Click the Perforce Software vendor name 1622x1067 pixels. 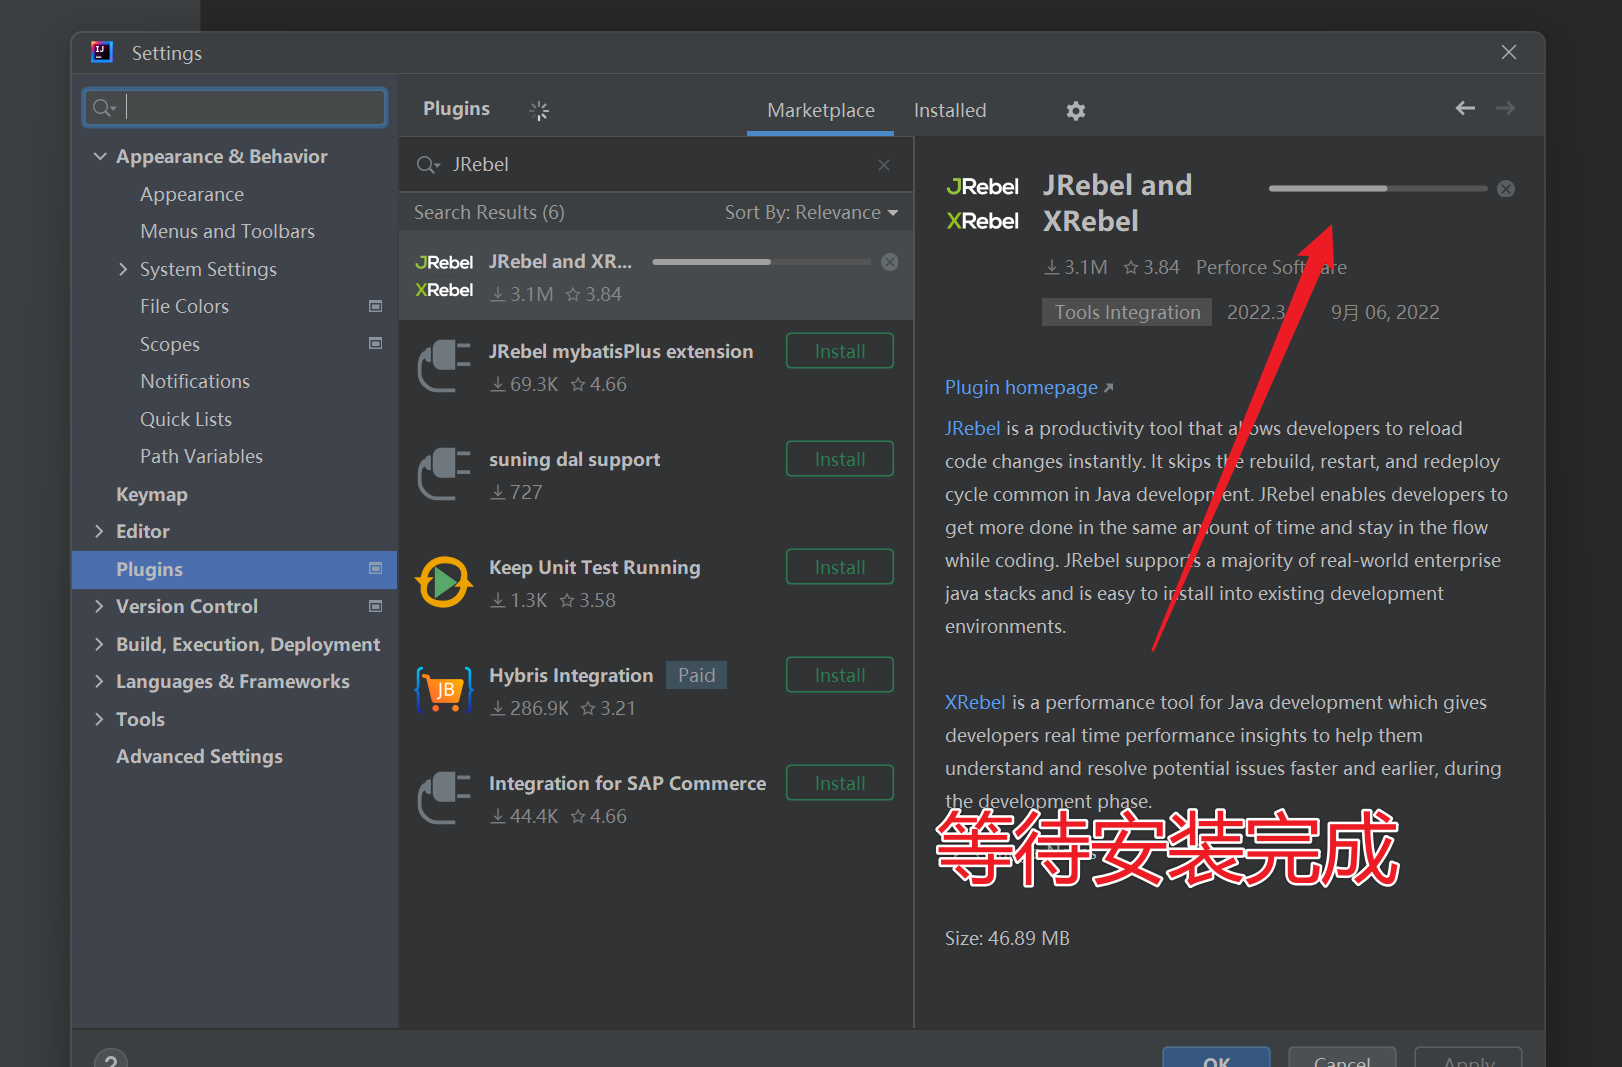point(1271,267)
